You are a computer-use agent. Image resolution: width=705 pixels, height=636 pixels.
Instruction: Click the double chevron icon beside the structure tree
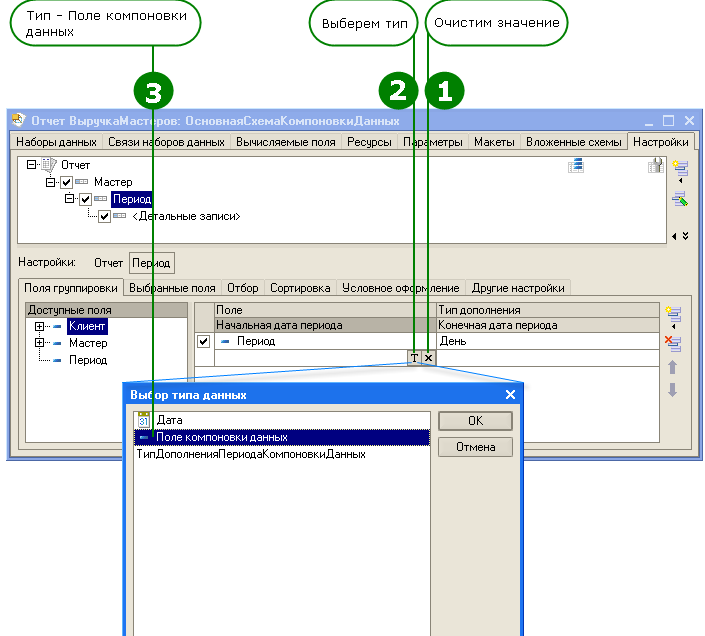click(x=685, y=236)
